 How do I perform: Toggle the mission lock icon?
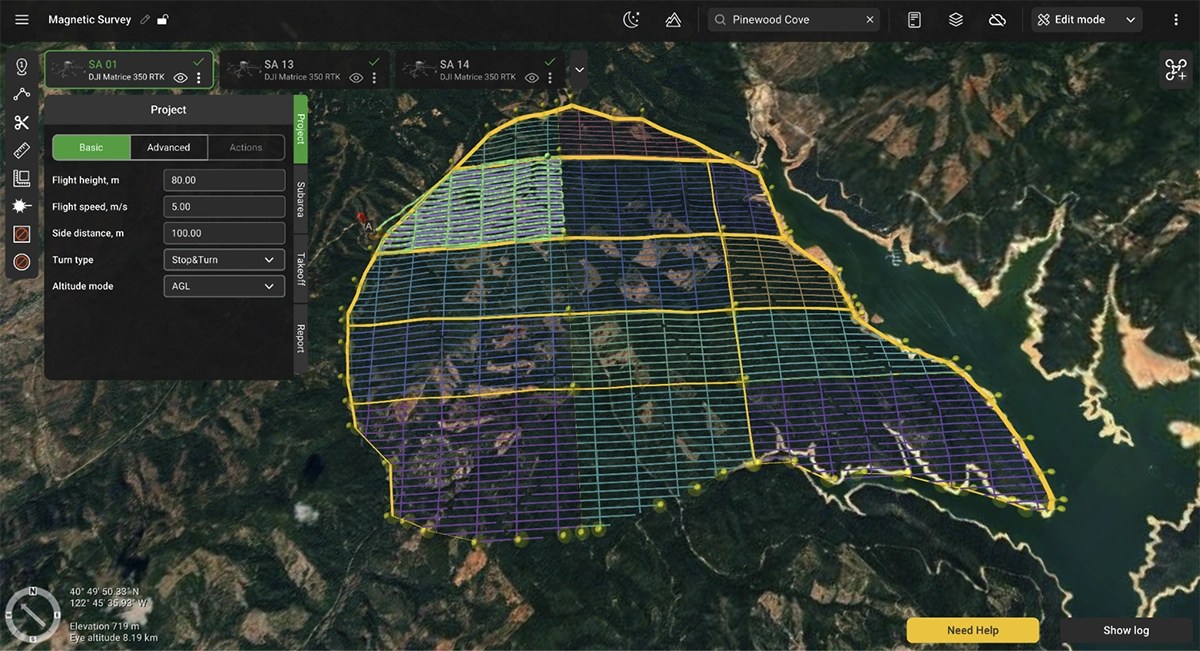coord(163,19)
